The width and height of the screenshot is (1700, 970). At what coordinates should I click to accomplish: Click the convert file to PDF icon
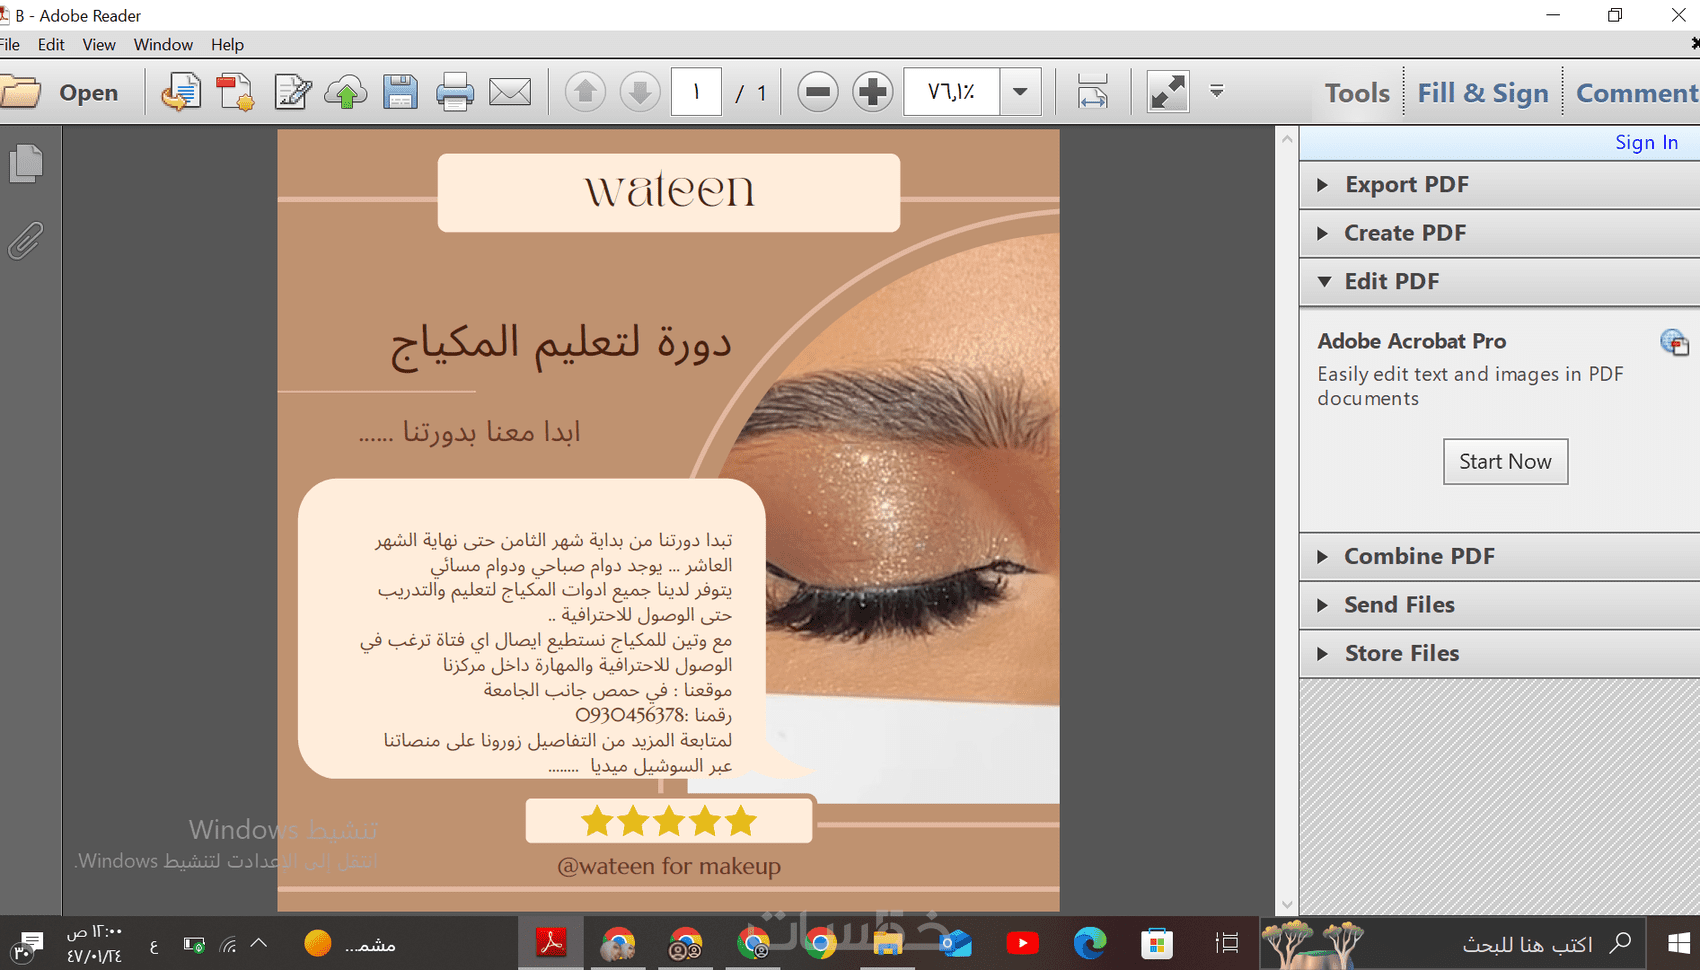click(x=180, y=93)
